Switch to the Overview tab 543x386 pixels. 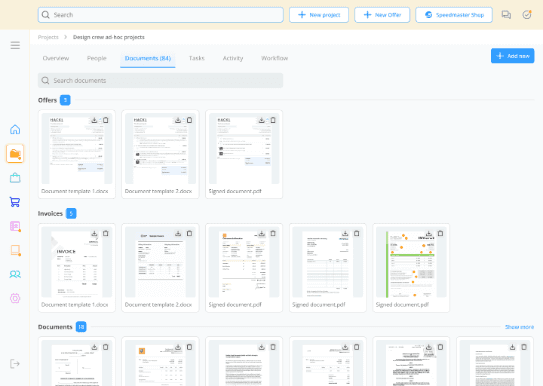click(56, 58)
